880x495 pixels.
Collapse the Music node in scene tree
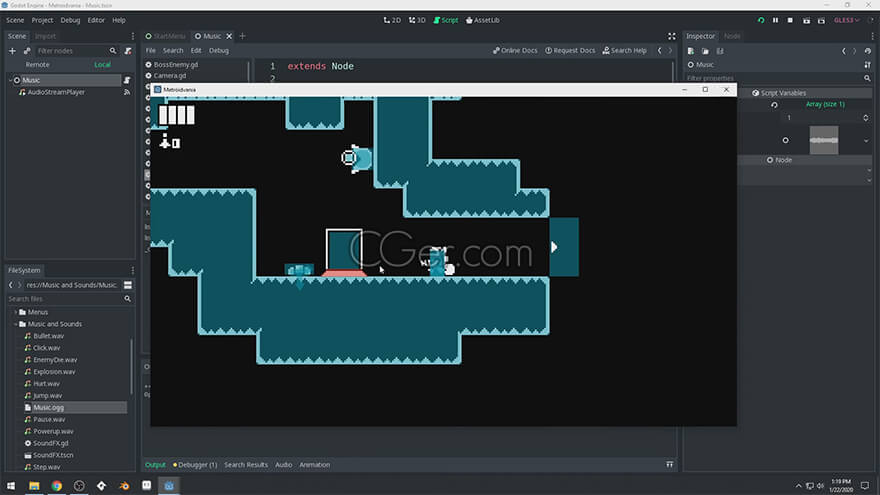click(11, 80)
